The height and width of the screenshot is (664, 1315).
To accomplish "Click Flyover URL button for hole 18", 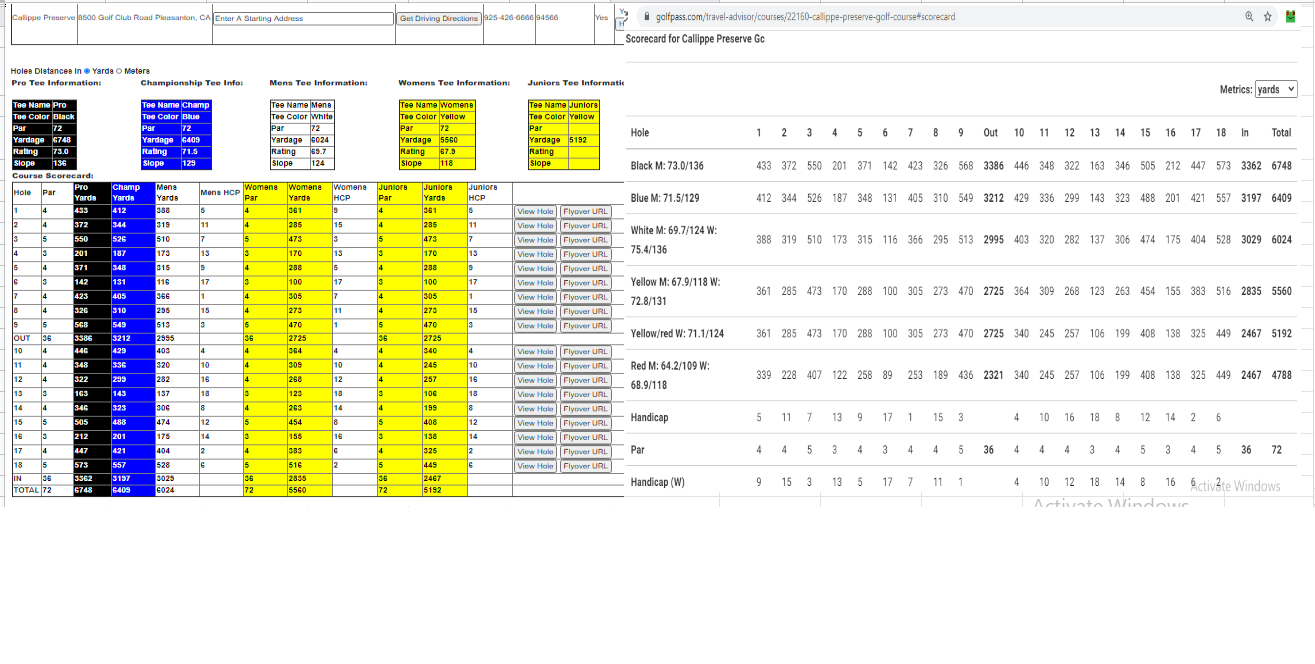I will 584,466.
